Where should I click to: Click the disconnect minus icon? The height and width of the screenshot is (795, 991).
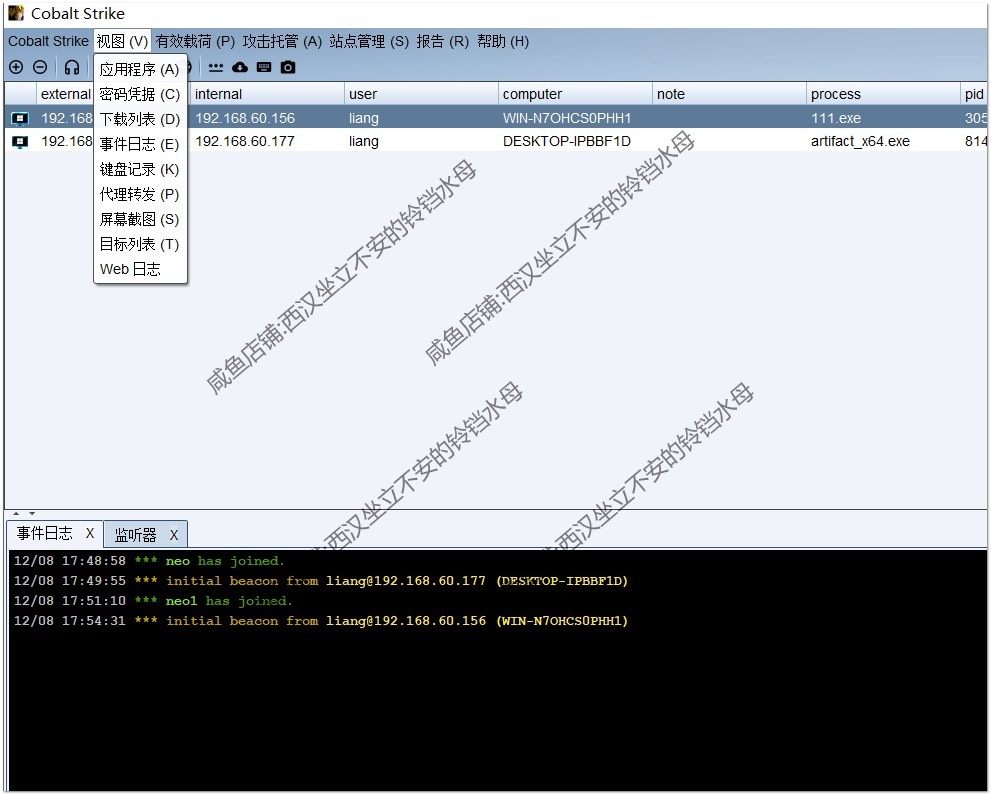tap(40, 67)
